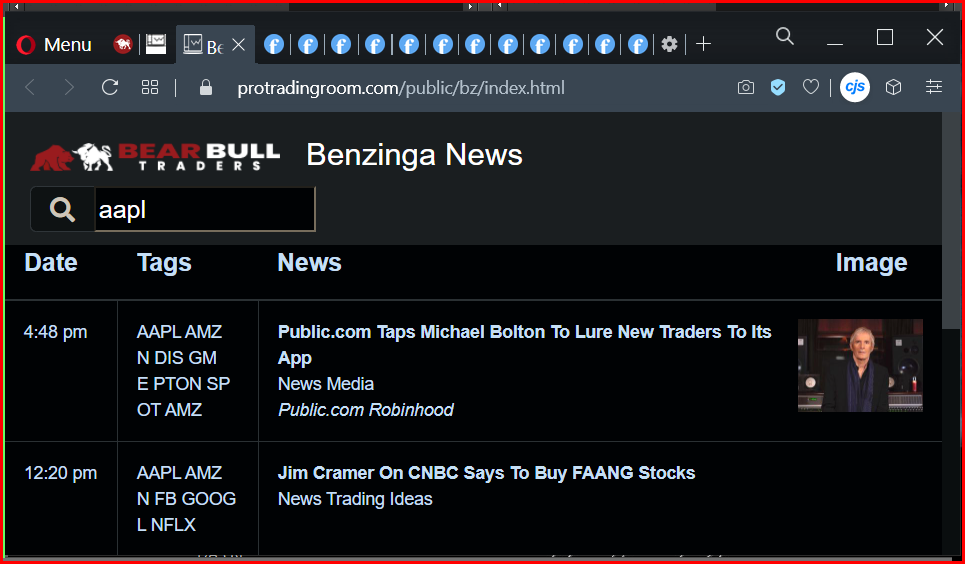Screen dimensions: 965x564
Task: Open Easy Setup sliders icon
Action: pyautogui.click(x=934, y=87)
